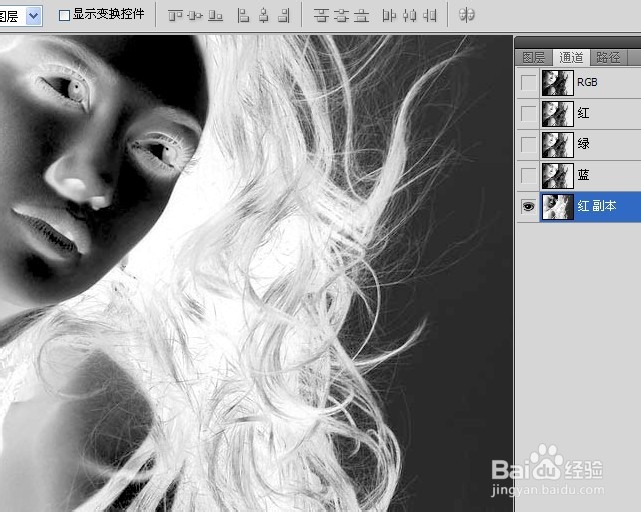
Task: Click the distribute vertical centers icon
Action: (341, 16)
